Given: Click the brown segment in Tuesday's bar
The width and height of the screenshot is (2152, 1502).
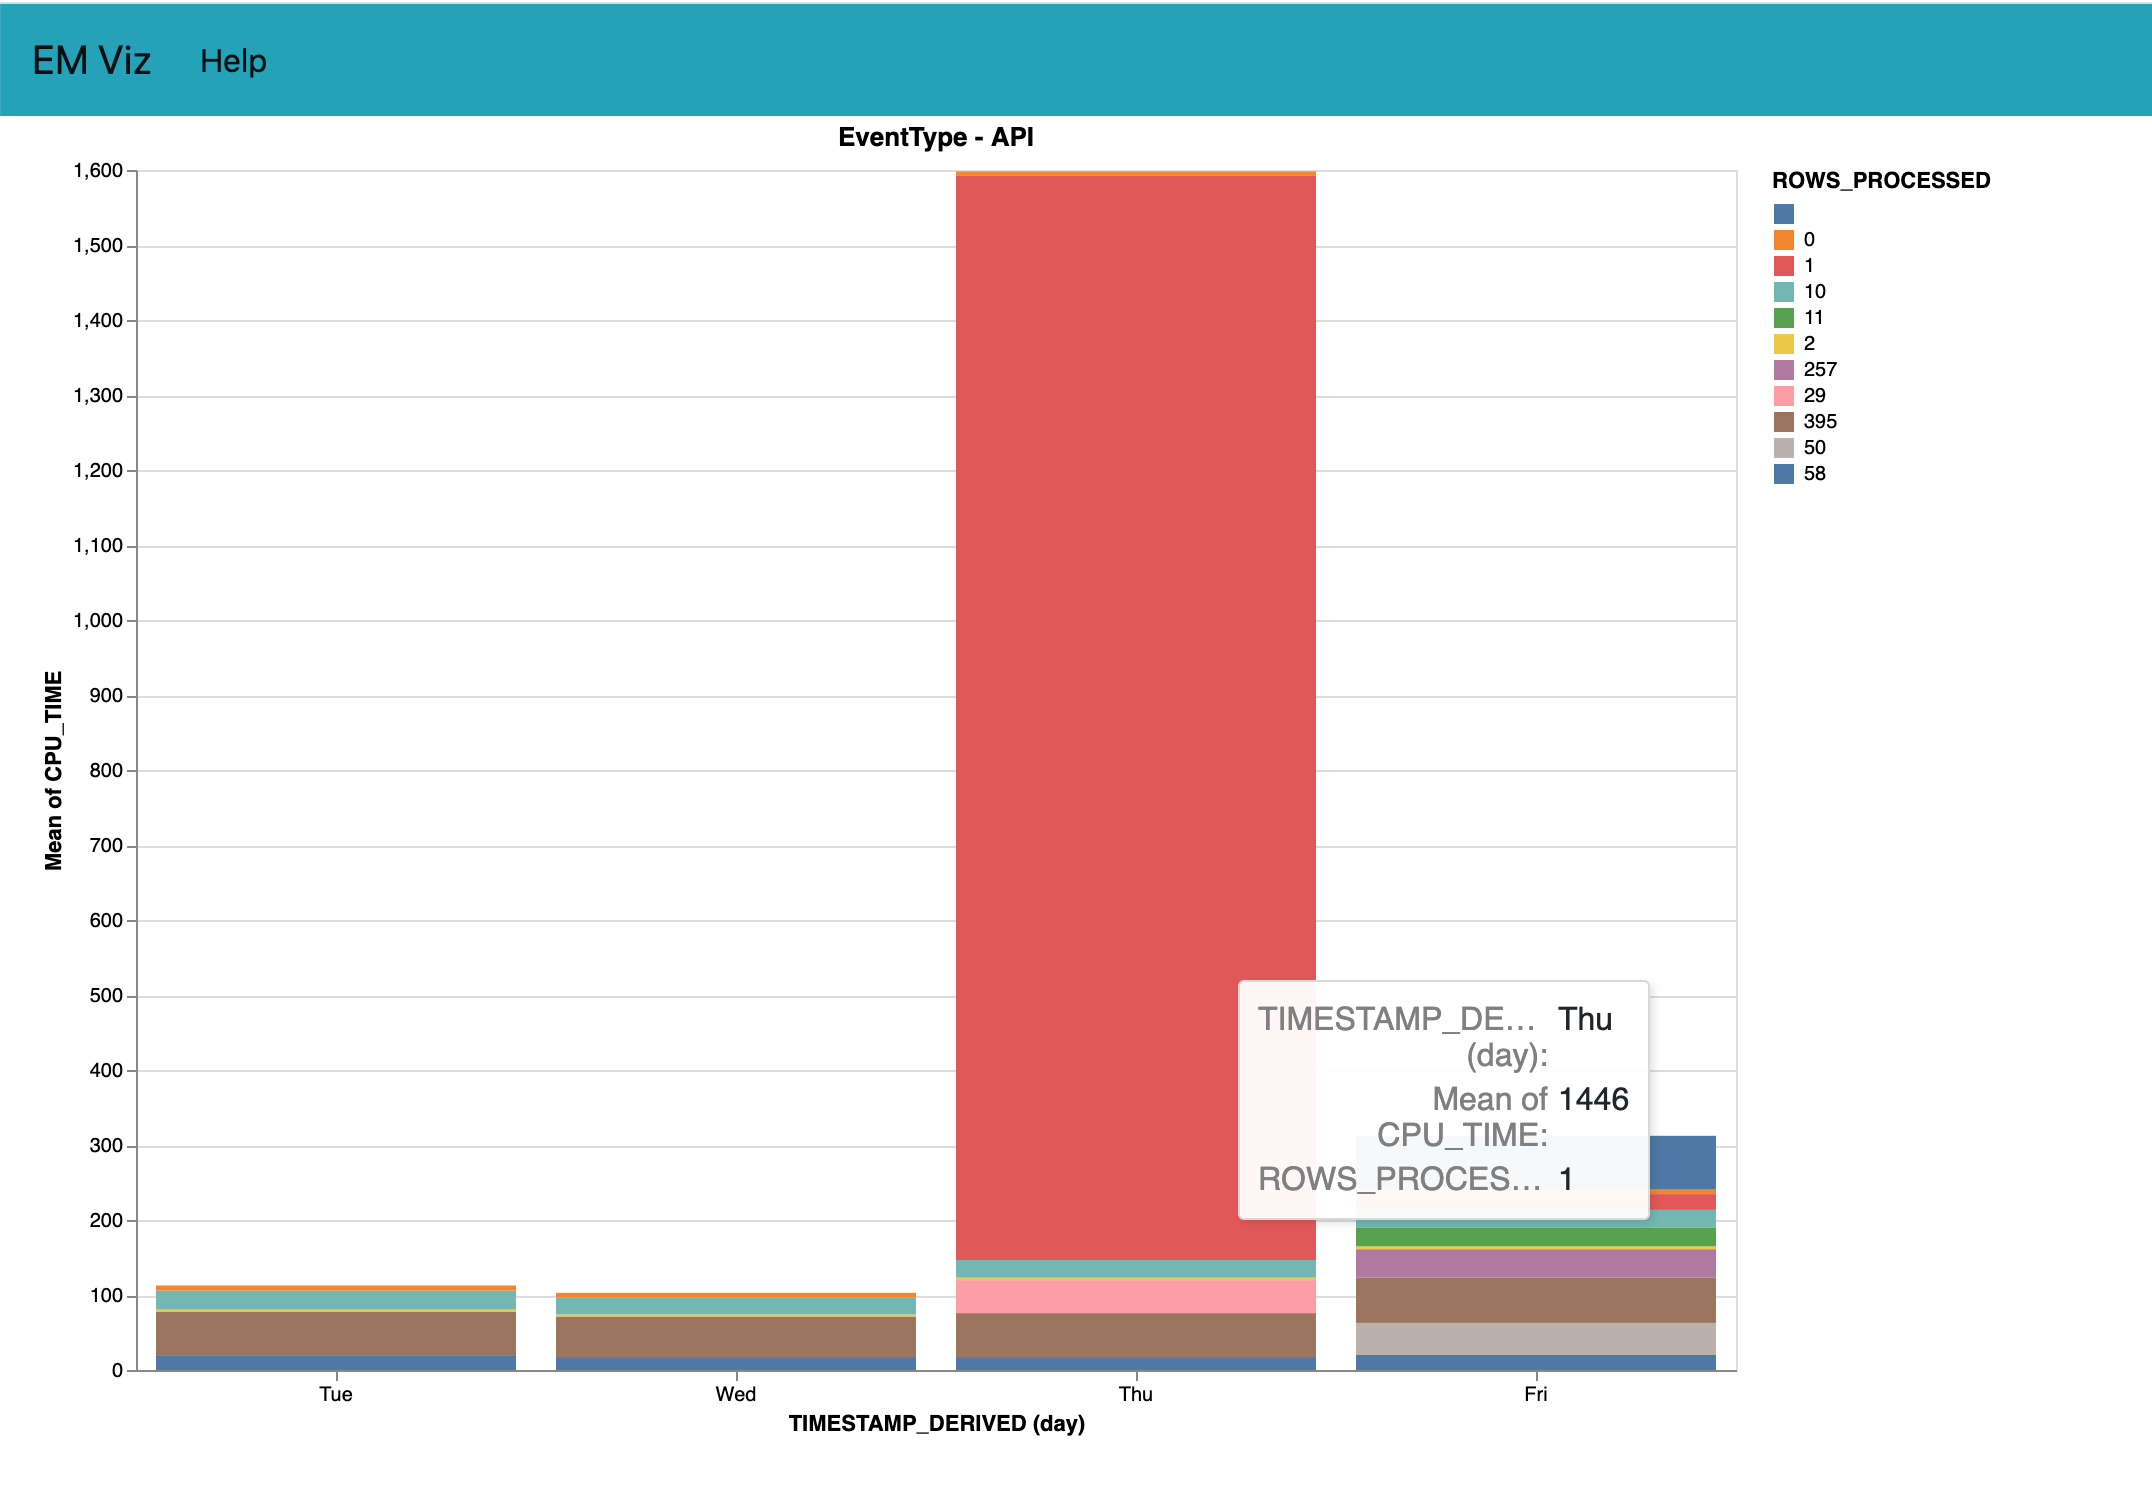Looking at the screenshot, I should [x=336, y=1333].
